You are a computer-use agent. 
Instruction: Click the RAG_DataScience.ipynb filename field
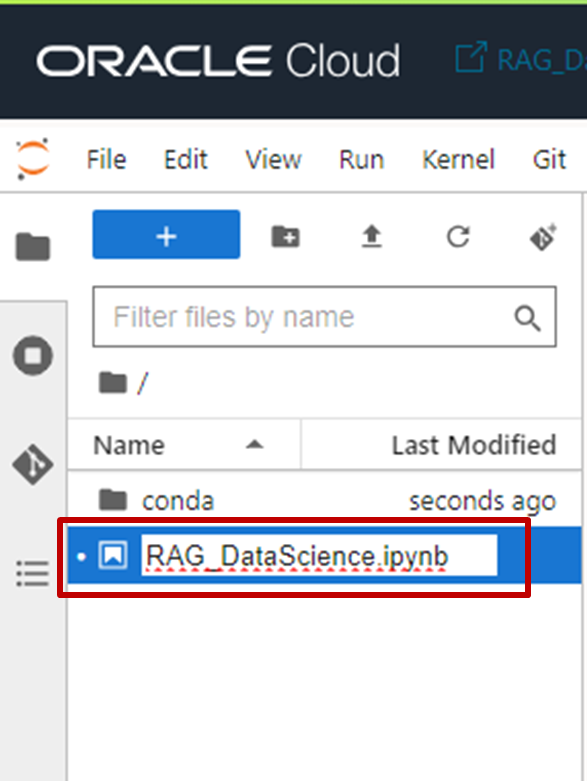[x=319, y=555]
